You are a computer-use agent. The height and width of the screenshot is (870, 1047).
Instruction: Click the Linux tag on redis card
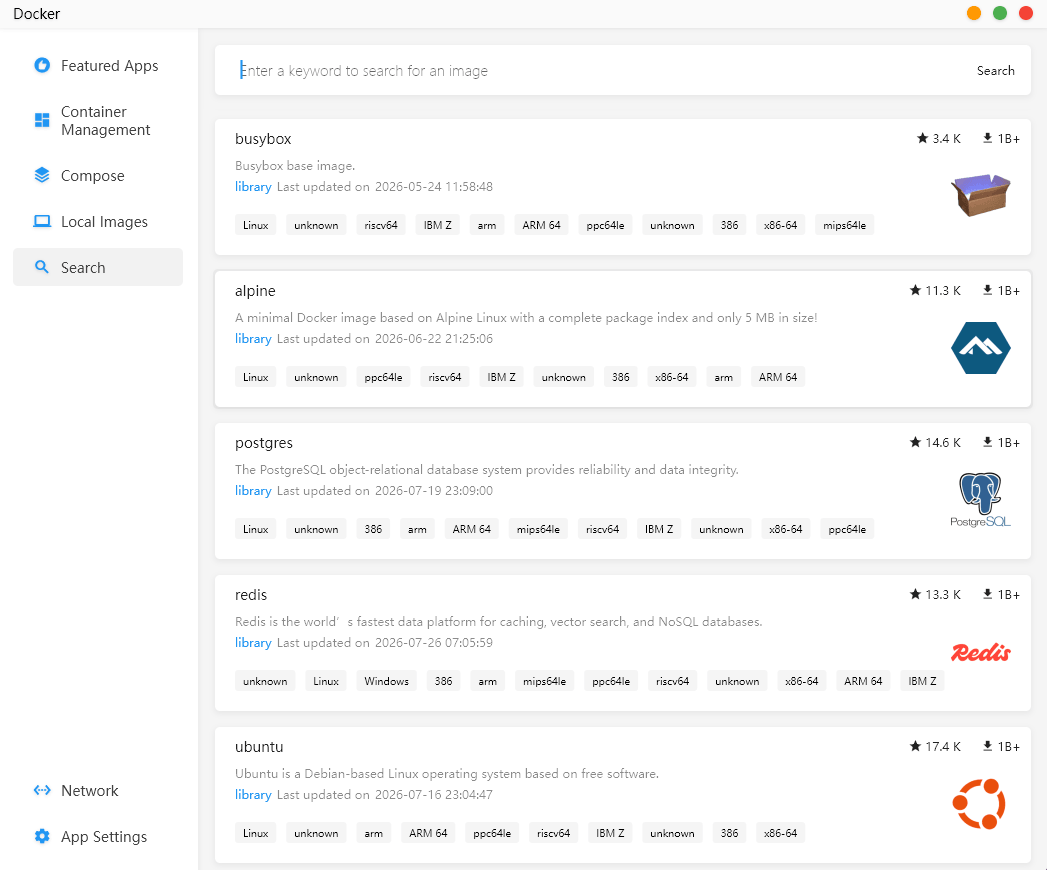[x=326, y=681]
